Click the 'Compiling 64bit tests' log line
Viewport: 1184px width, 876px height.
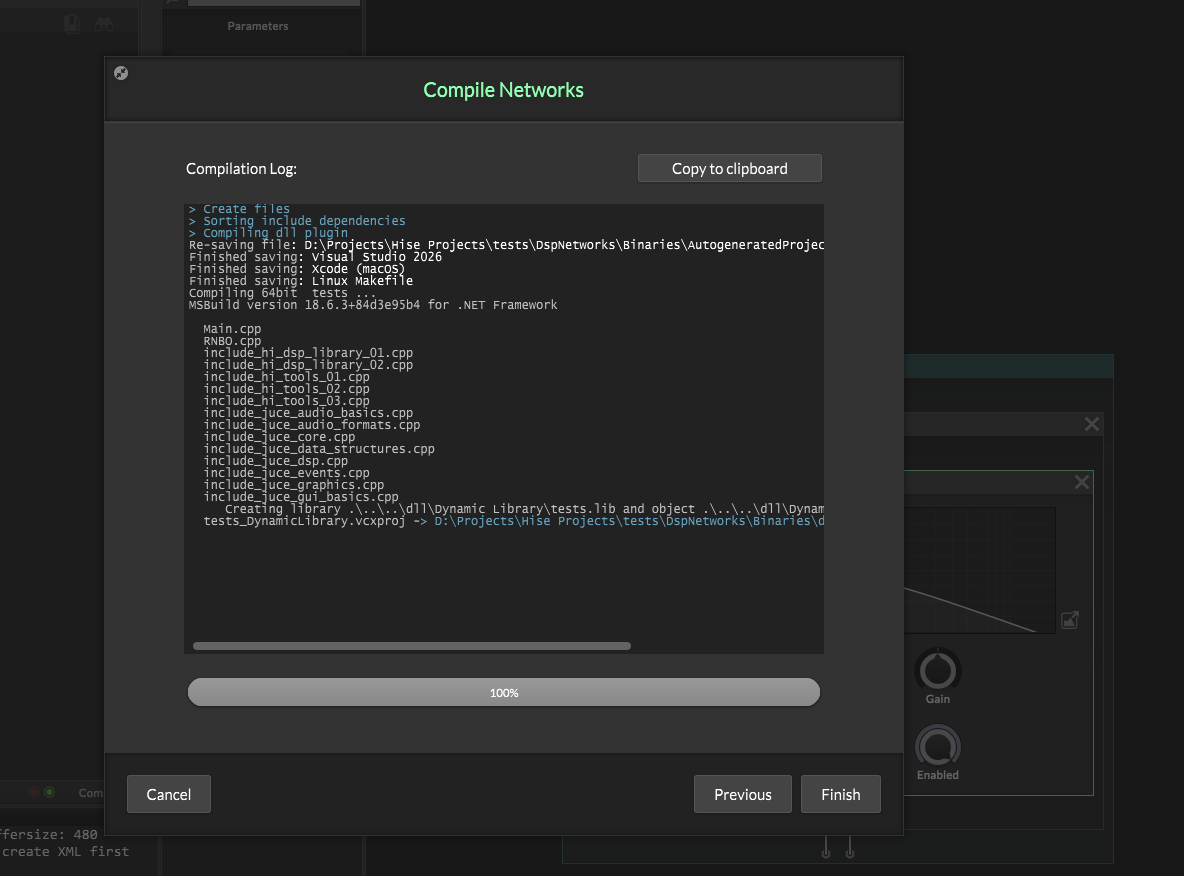click(x=282, y=293)
